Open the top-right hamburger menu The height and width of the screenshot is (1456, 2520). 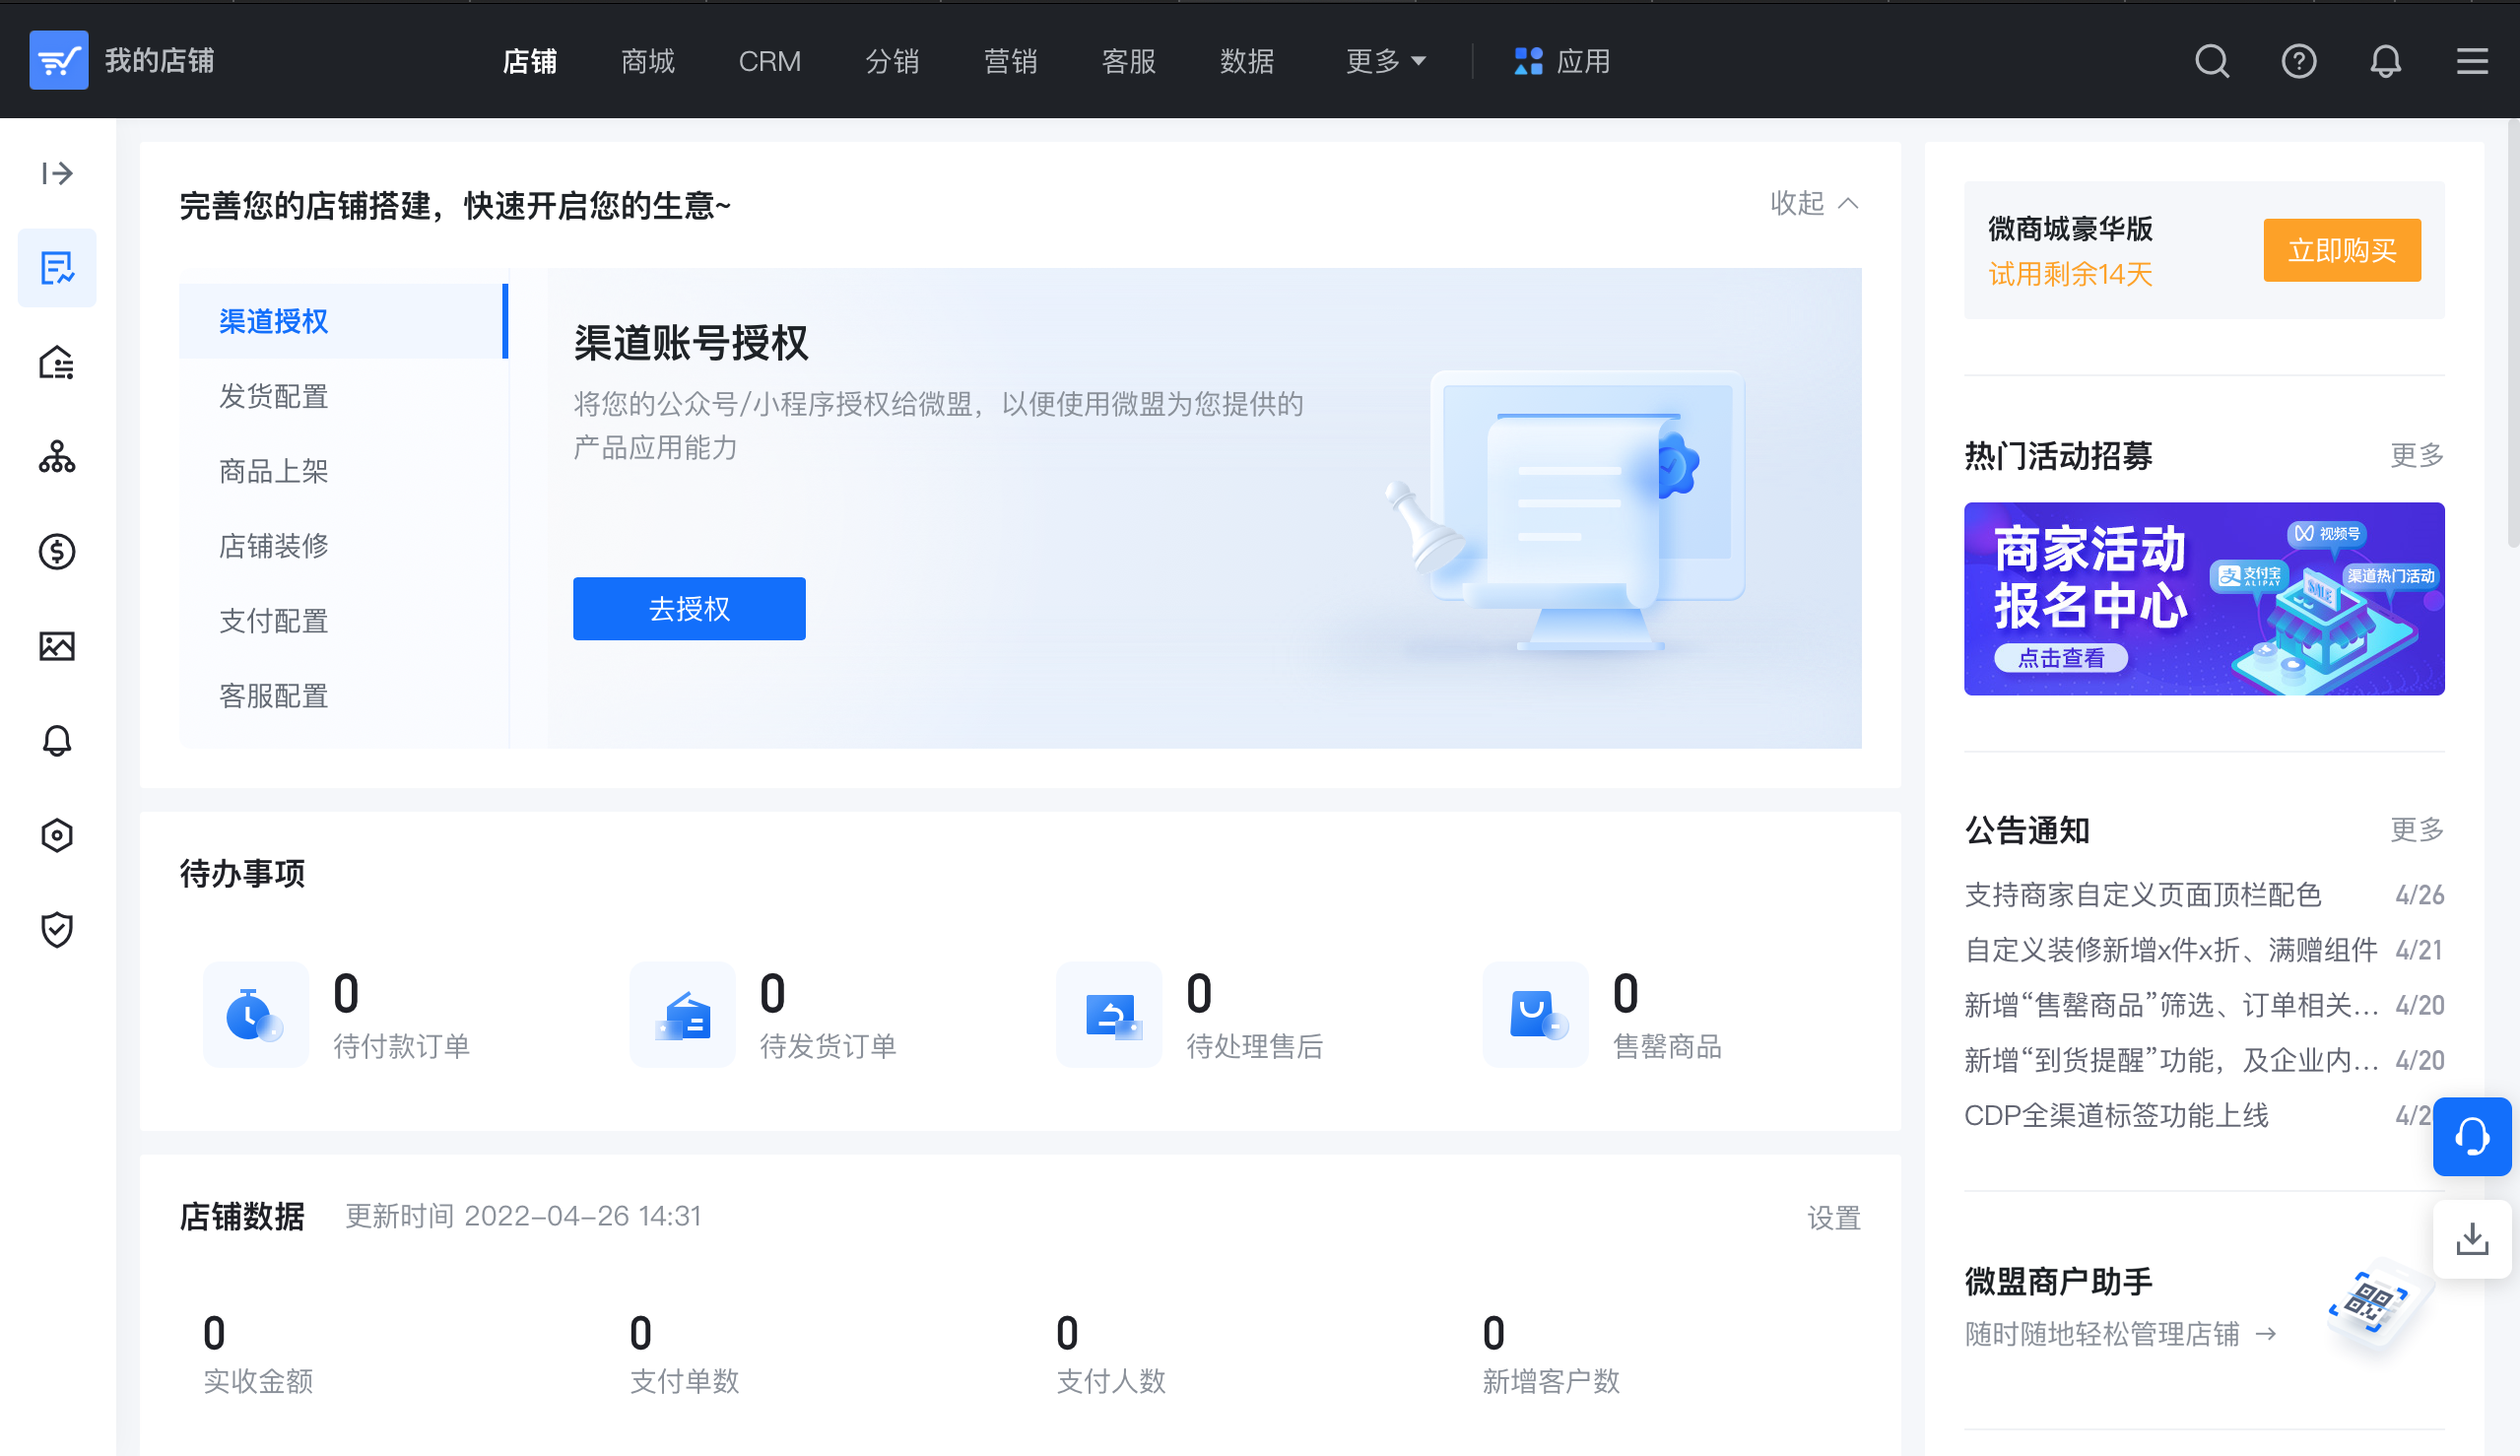click(x=2472, y=62)
